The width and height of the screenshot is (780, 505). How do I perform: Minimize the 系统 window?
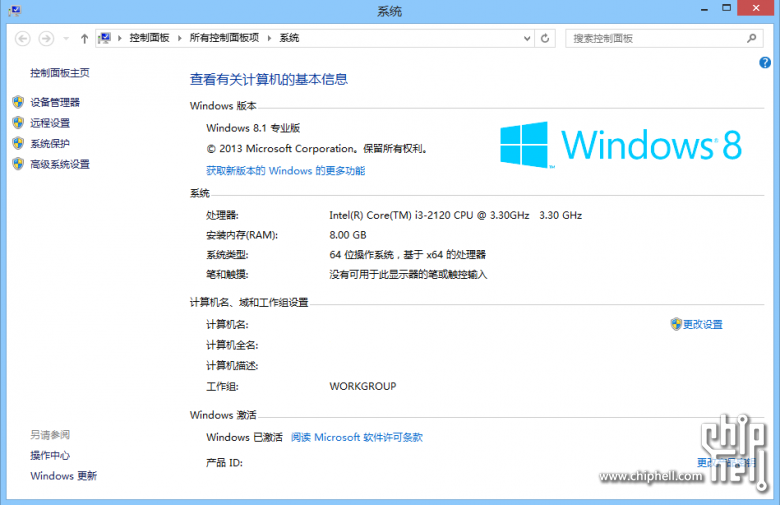[704, 8]
